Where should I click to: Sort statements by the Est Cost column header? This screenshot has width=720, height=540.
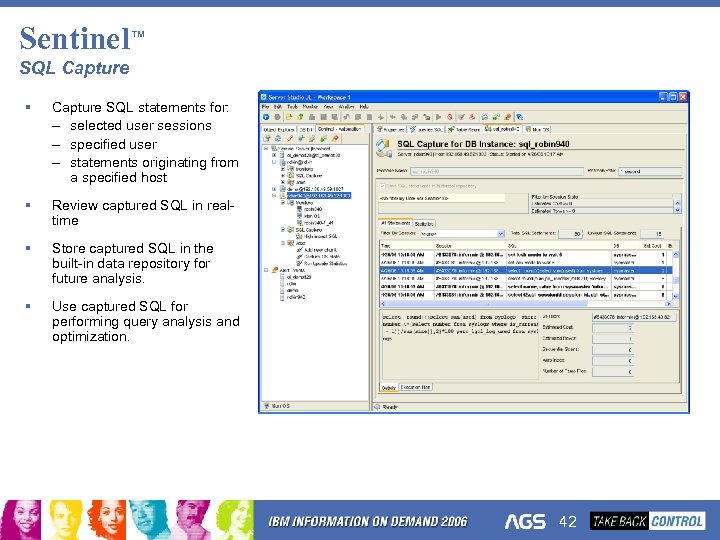tap(652, 246)
